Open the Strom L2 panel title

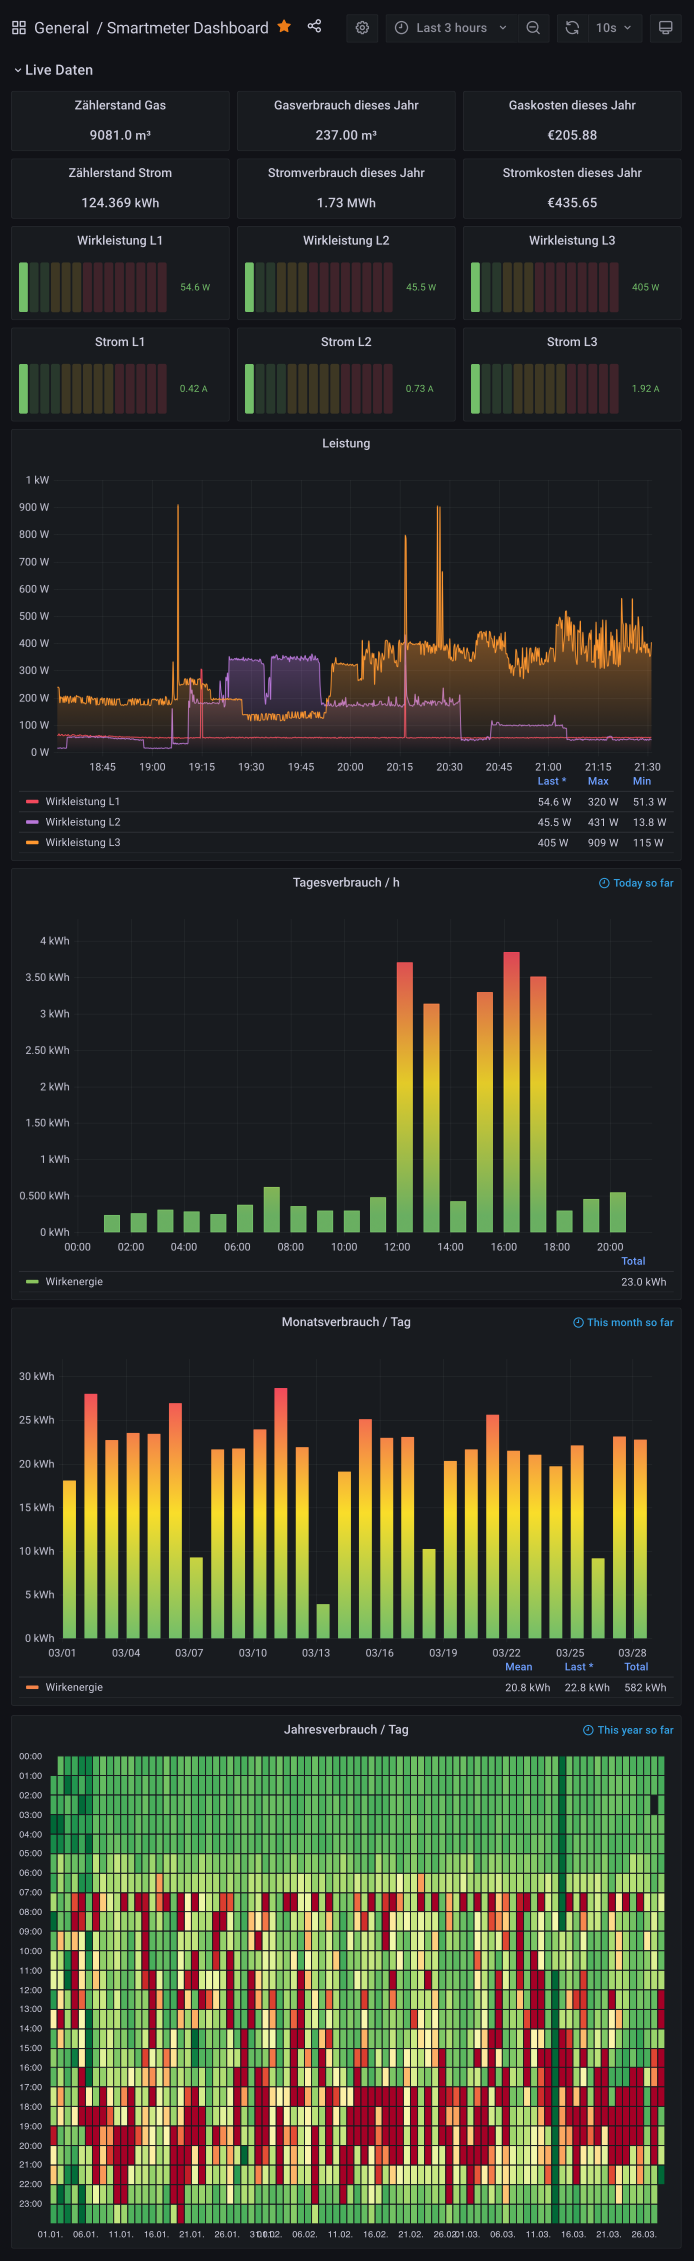coord(346,342)
